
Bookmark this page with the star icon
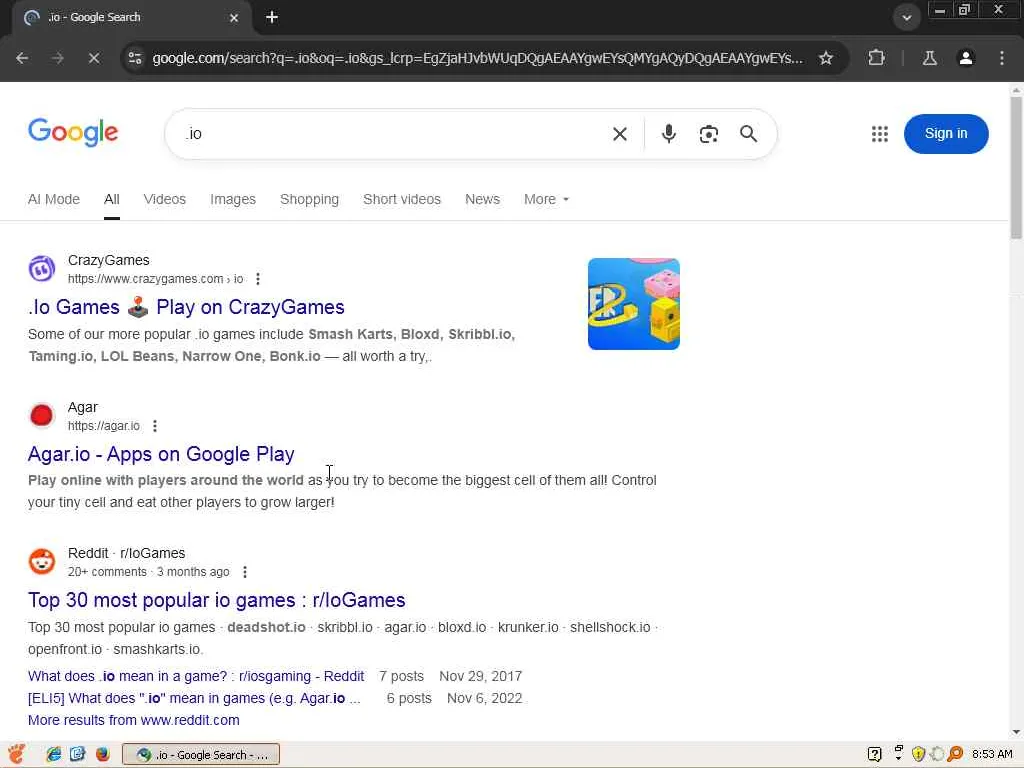click(825, 58)
